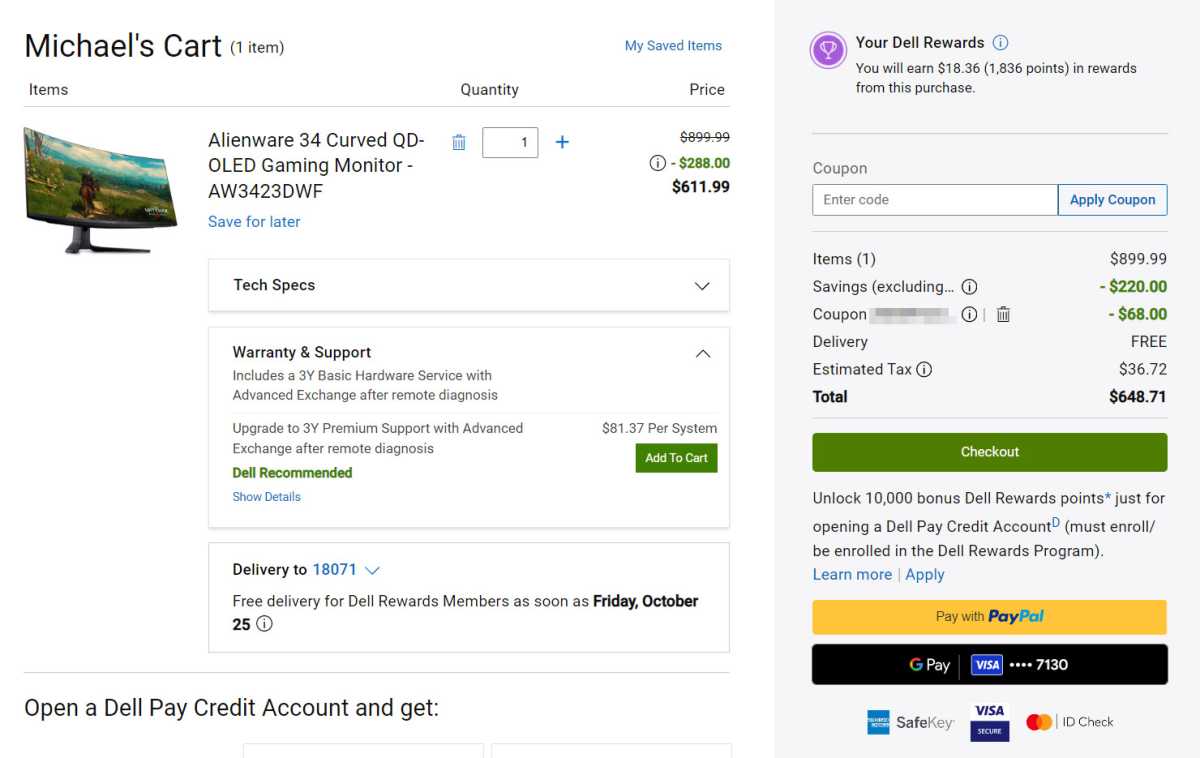Show info icon beside applied coupon
This screenshot has width=1200, height=758.
pyautogui.click(x=969, y=314)
